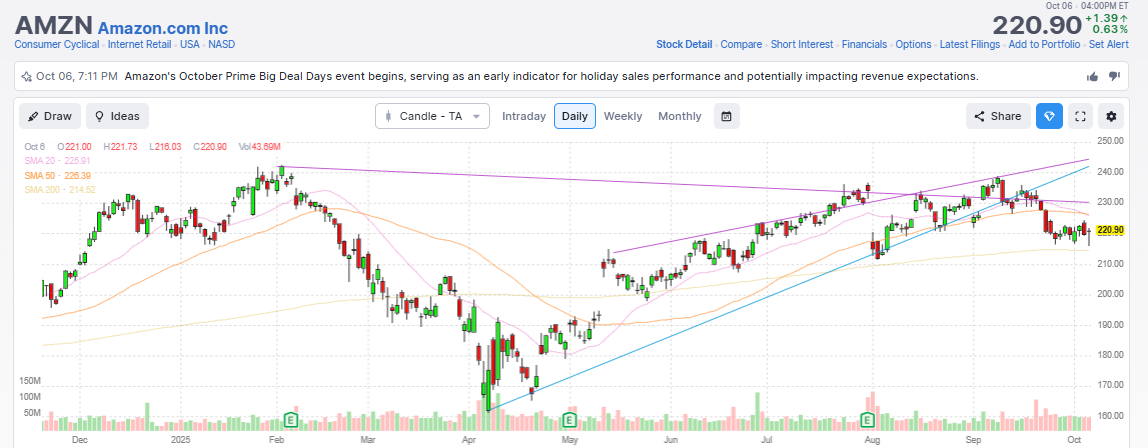Open chart settings gear
Image resolution: width=1148 pixels, height=448 pixels.
tap(1111, 116)
